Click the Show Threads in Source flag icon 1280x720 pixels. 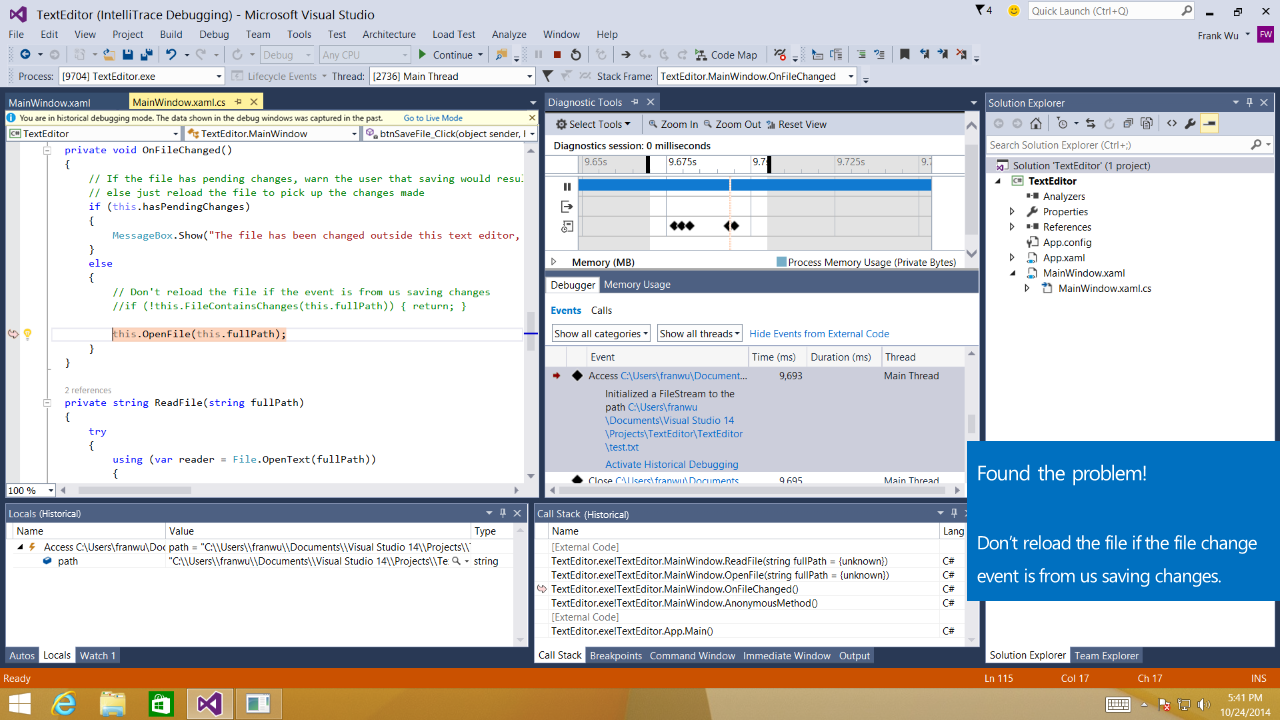[x=782, y=55]
